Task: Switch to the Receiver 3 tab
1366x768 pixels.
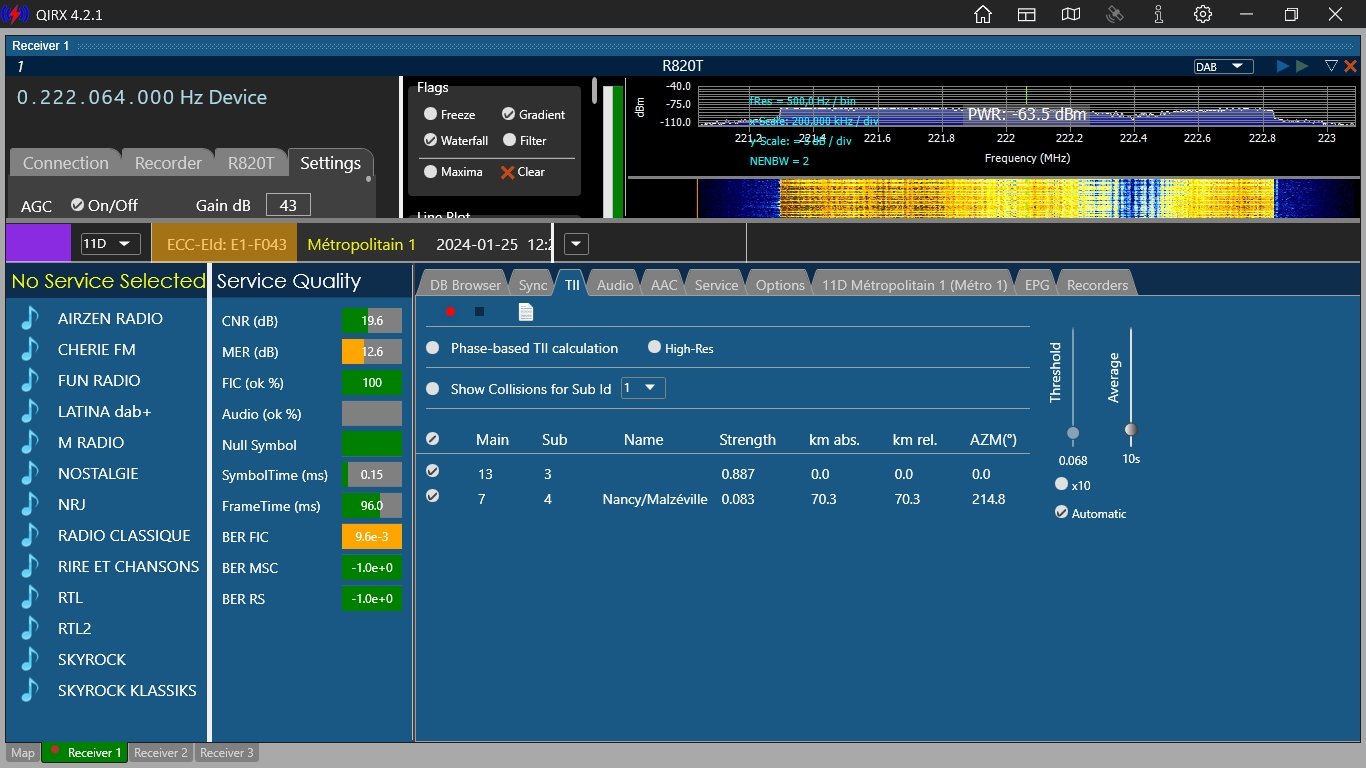Action: [x=227, y=753]
